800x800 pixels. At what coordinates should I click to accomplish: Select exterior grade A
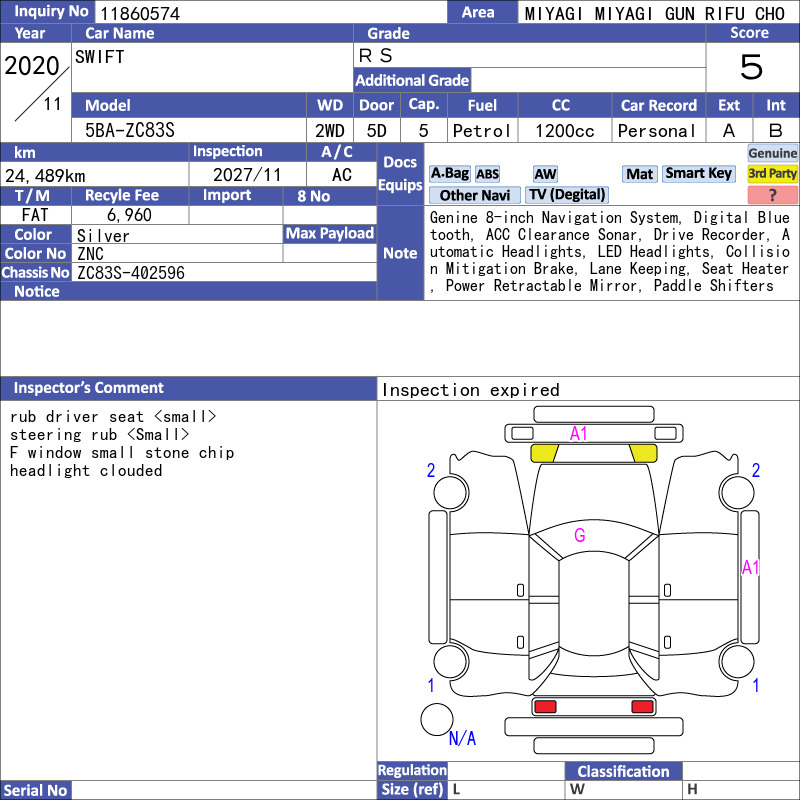click(x=729, y=131)
